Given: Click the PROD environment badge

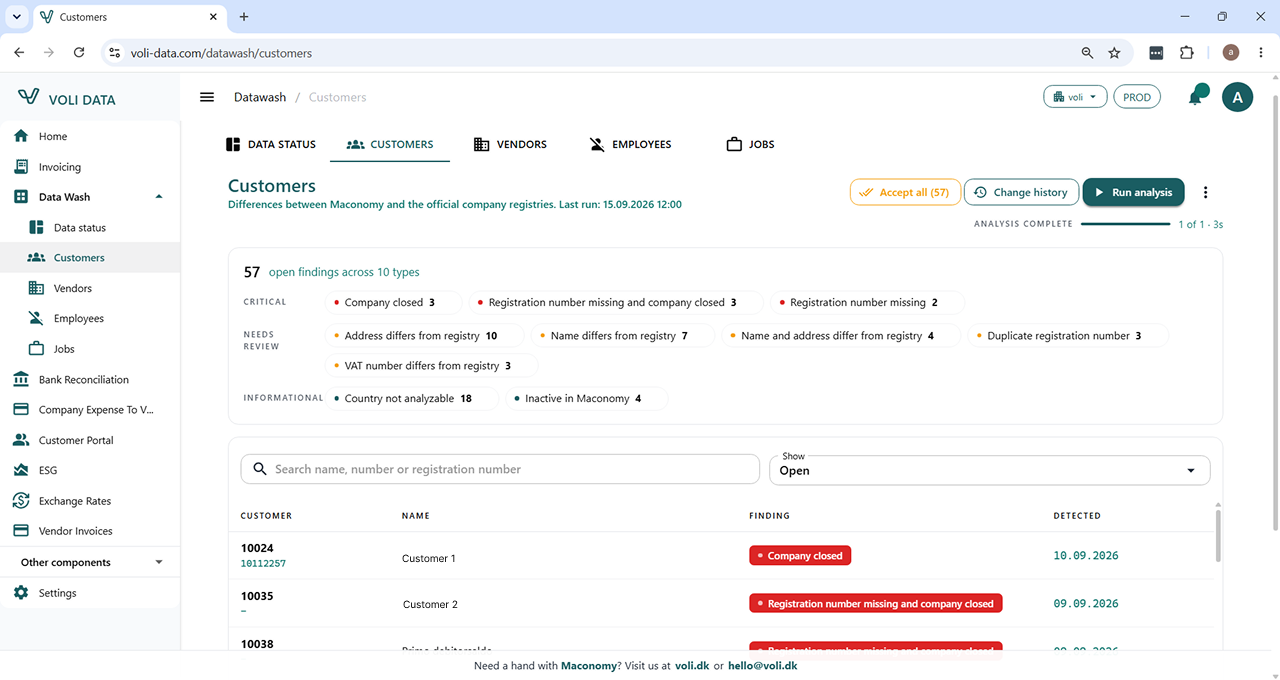Looking at the screenshot, I should [x=1137, y=97].
